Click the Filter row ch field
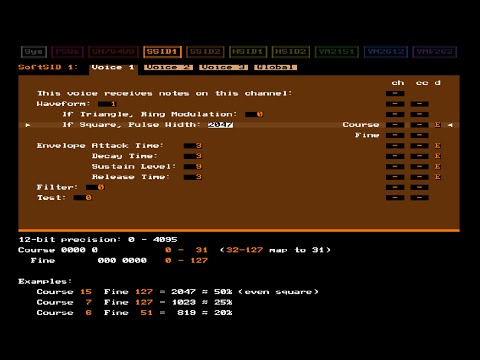 click(x=395, y=187)
